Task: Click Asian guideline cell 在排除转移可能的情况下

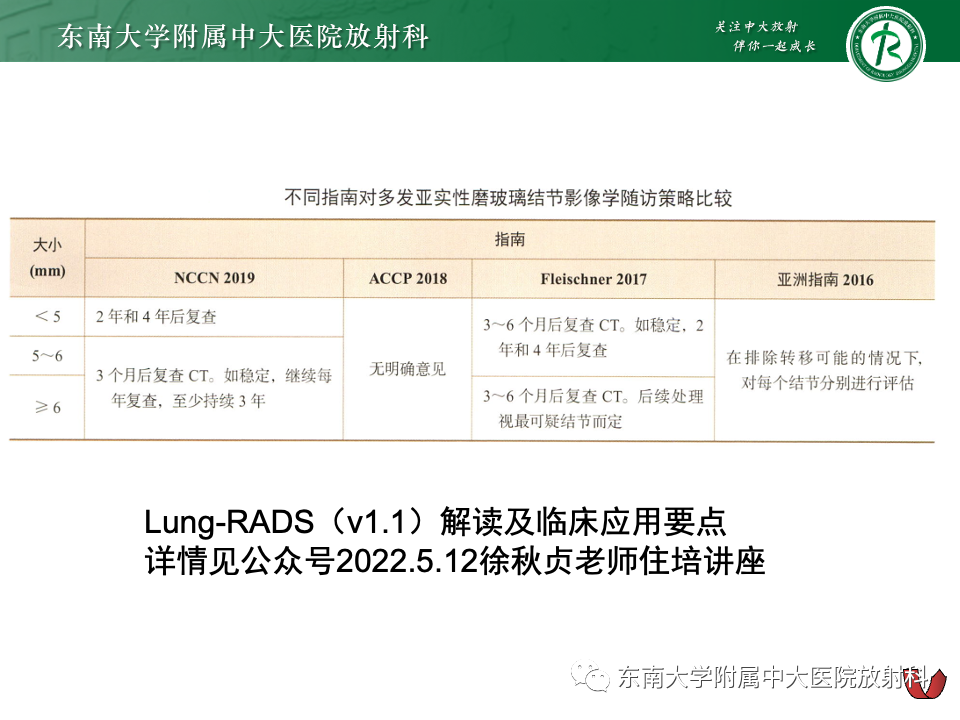Action: click(825, 370)
